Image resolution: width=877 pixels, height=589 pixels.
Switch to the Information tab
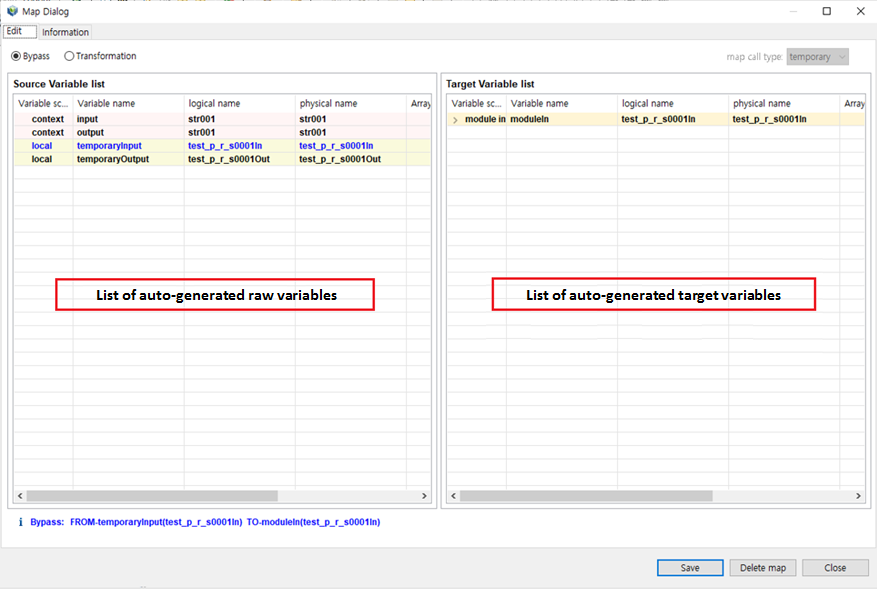64,31
